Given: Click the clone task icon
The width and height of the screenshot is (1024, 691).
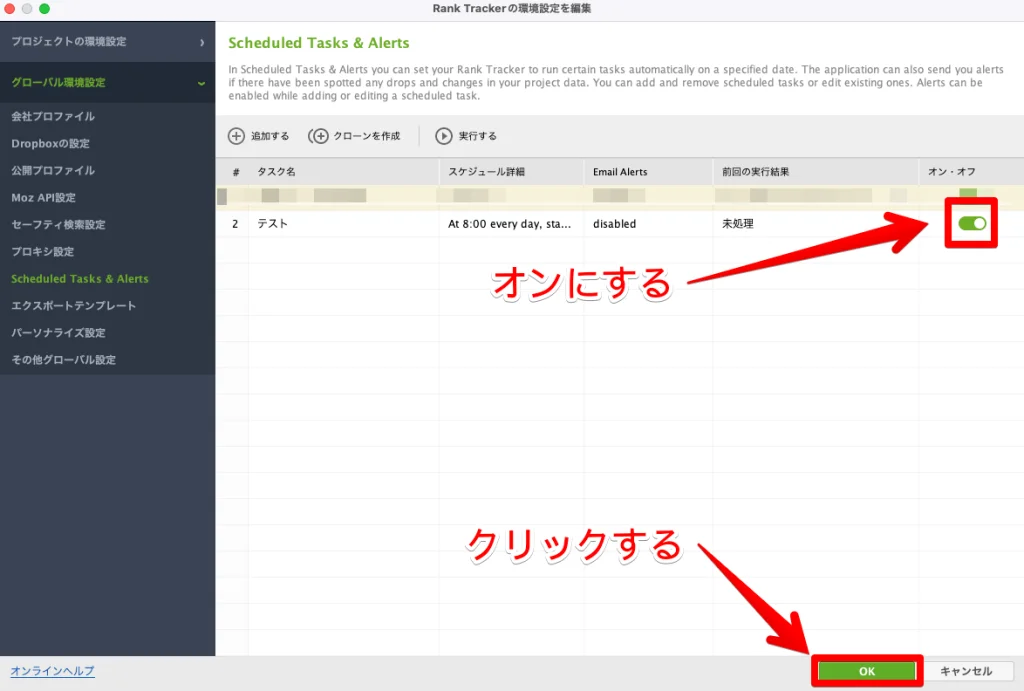Looking at the screenshot, I should [x=318, y=136].
